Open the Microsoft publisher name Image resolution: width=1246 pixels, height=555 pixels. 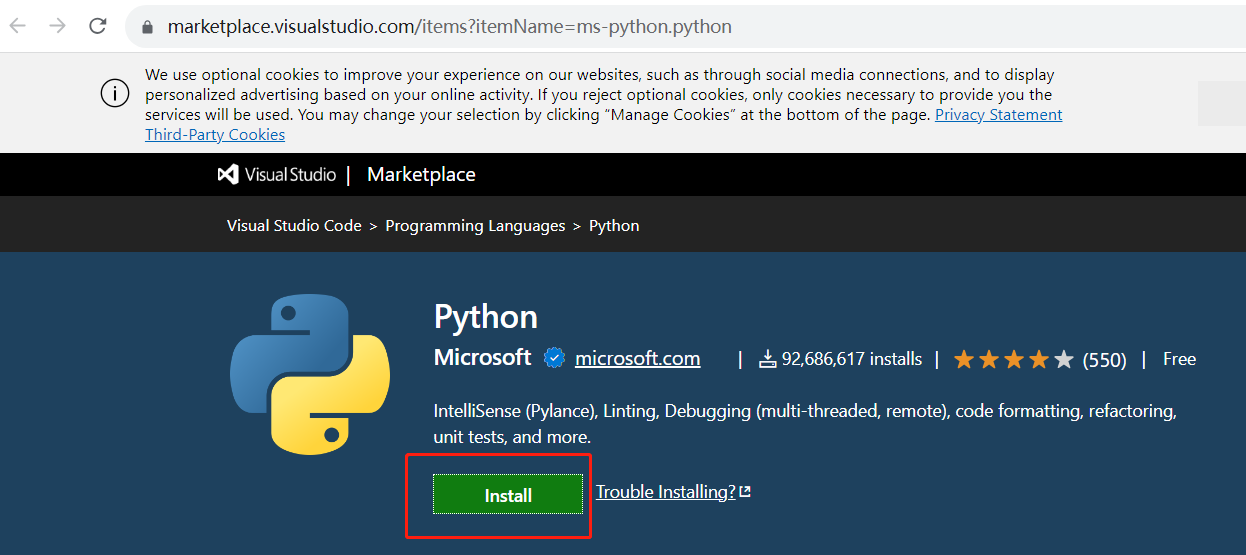(x=482, y=358)
